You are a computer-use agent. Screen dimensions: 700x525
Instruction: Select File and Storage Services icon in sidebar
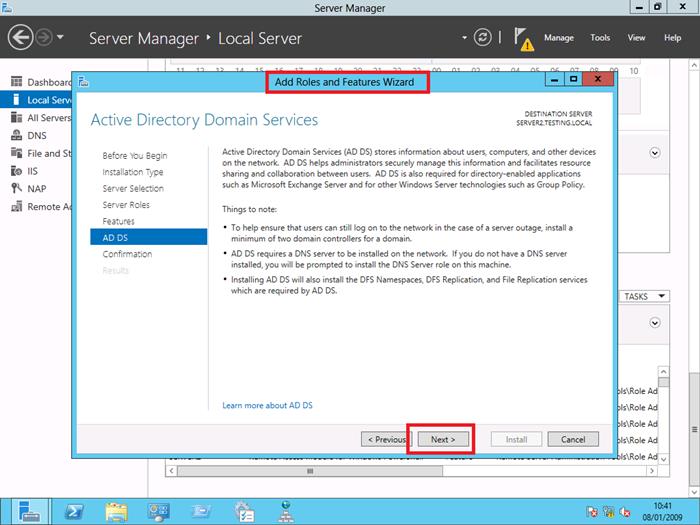(17, 153)
